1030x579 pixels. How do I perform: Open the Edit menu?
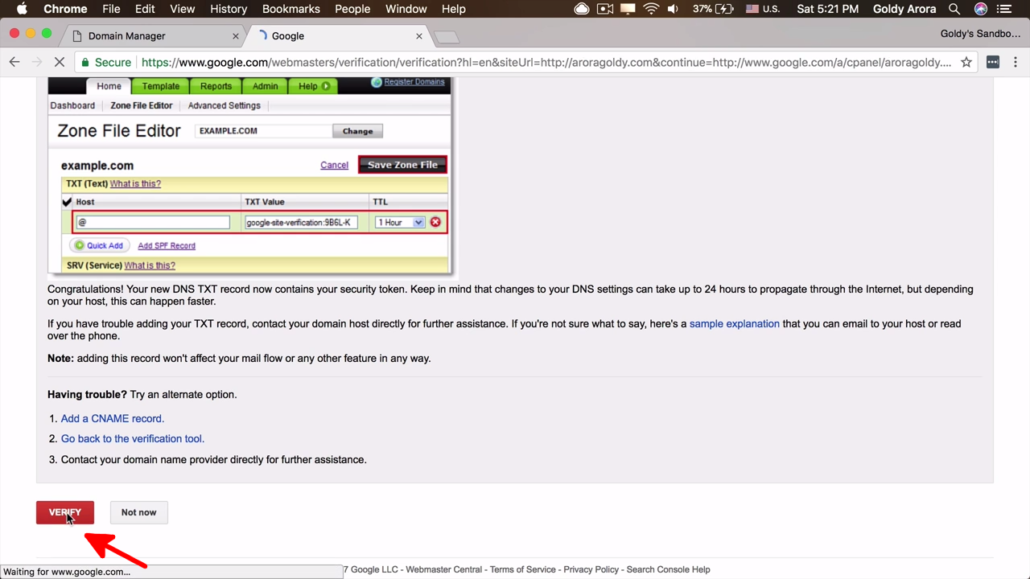click(x=145, y=9)
